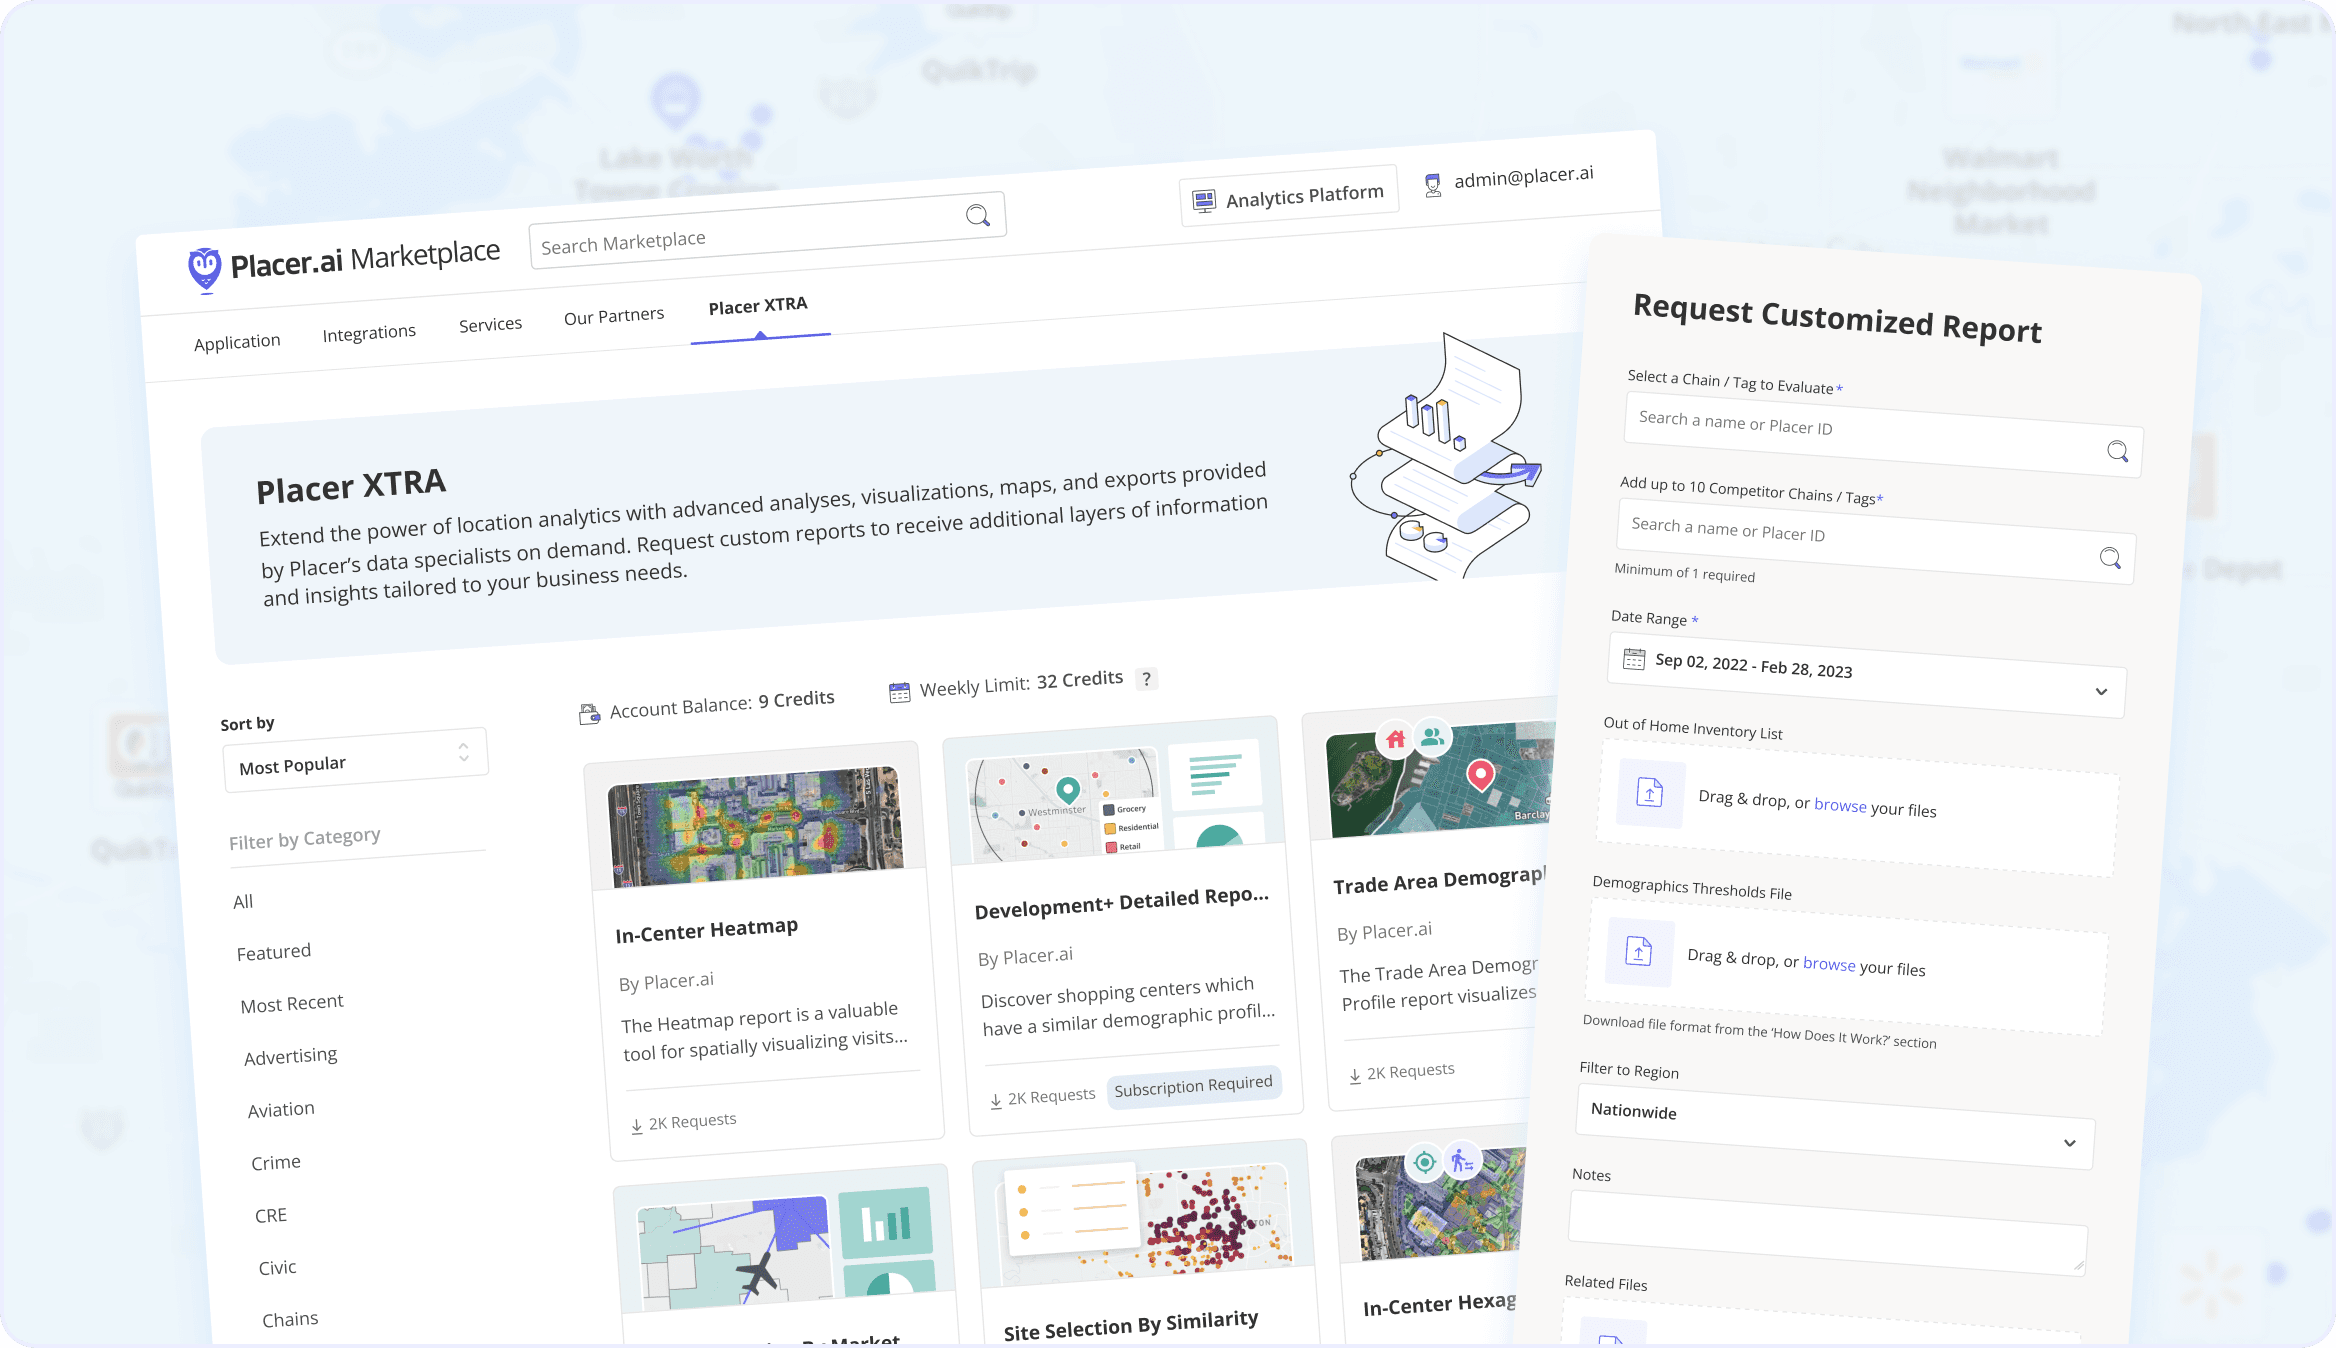Click the weekly limit question mark icon
This screenshot has height=1348, width=2336.
coord(1147,678)
